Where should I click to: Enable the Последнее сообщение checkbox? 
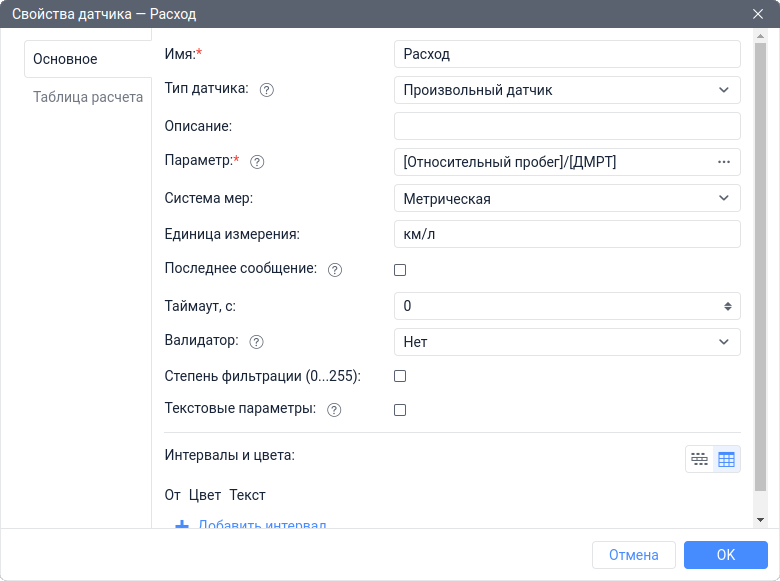pos(400,270)
